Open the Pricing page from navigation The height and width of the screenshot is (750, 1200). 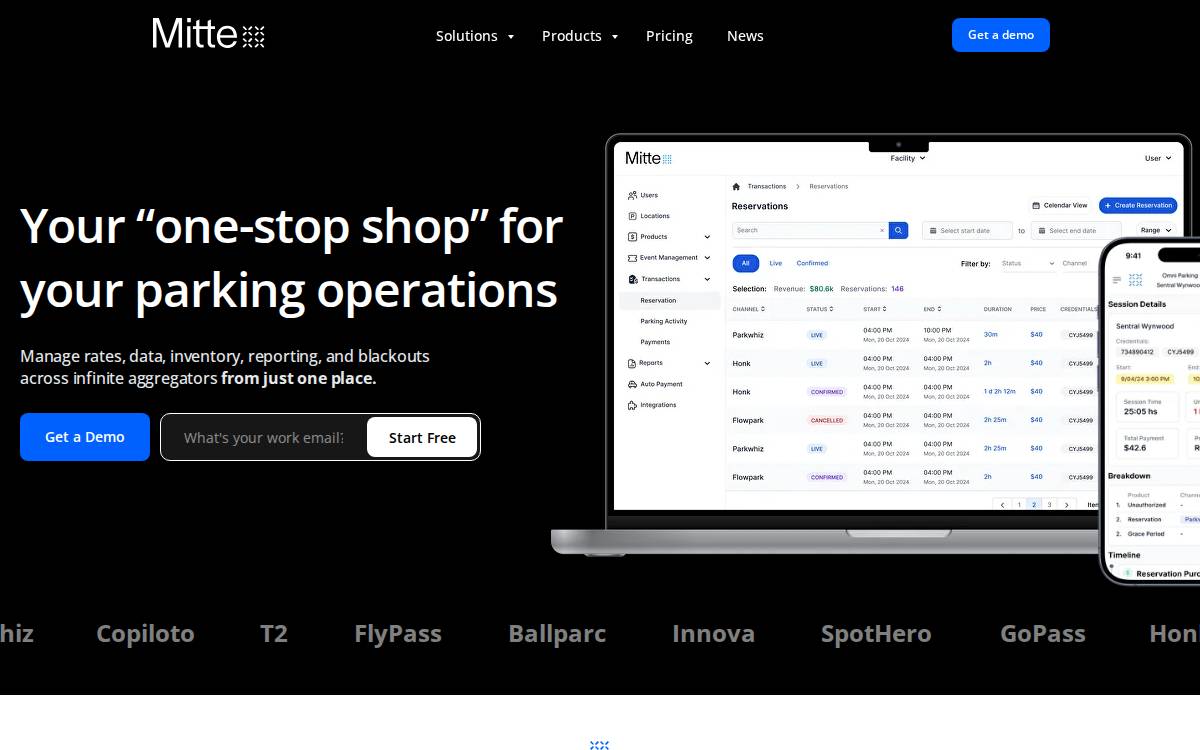pos(669,36)
